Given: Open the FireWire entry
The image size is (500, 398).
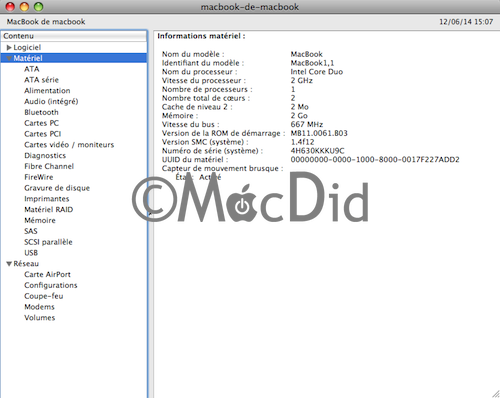Looking at the screenshot, I should point(39,177).
